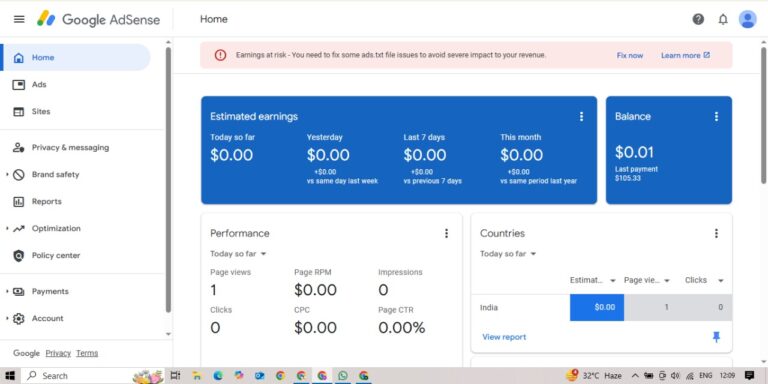Open Learn more link in alert

pos(685,55)
